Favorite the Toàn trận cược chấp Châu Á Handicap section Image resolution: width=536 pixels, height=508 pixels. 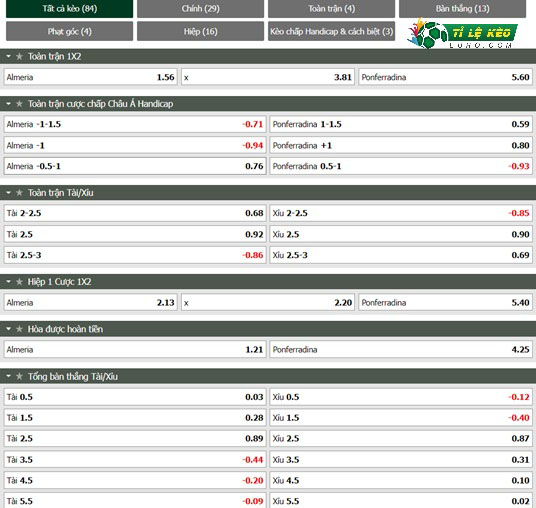(19, 104)
